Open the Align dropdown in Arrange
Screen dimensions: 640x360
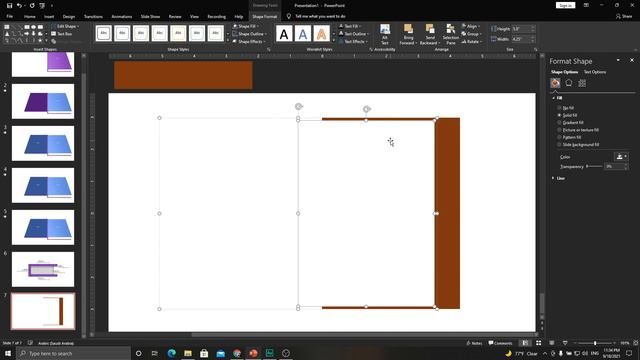(471, 26)
